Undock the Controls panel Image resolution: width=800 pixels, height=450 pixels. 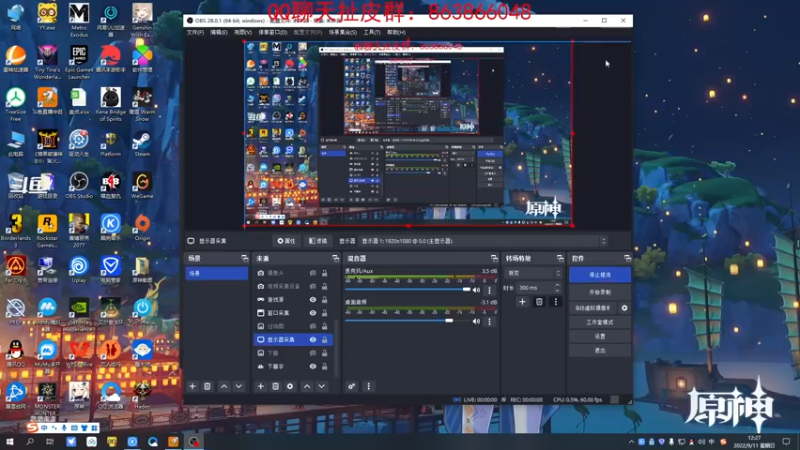click(628, 259)
